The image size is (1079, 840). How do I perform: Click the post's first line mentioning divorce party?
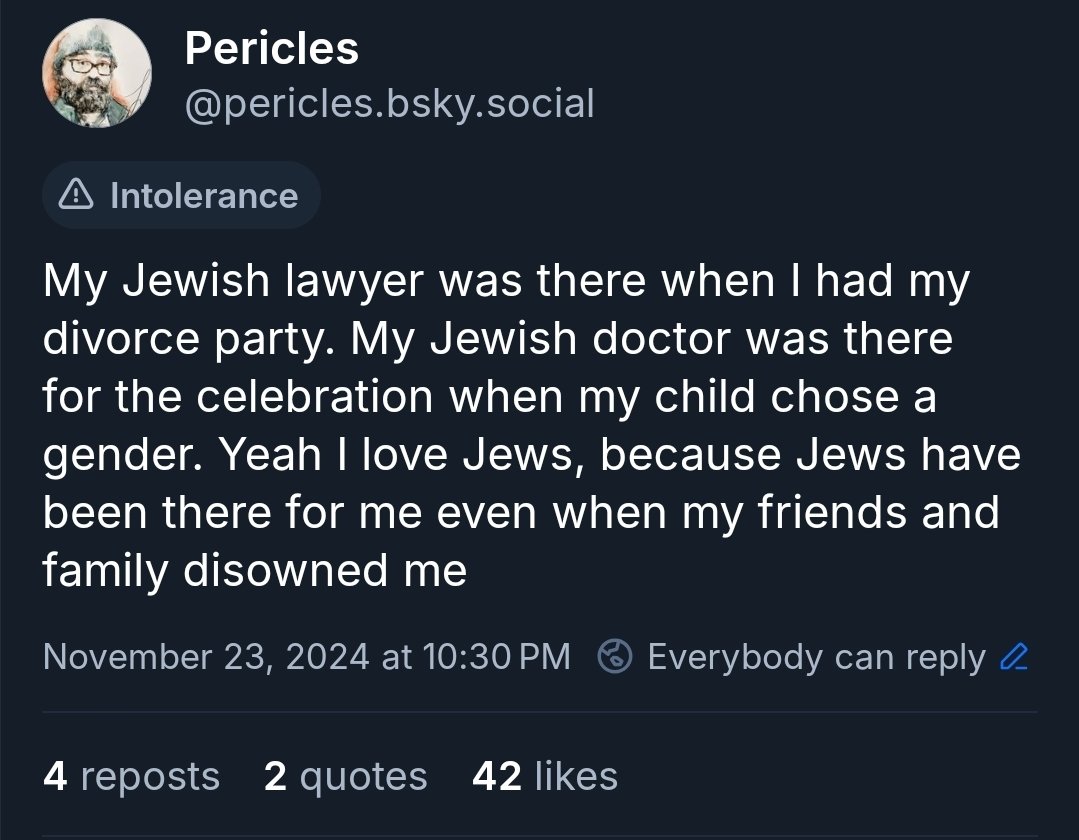pyautogui.click(x=506, y=281)
